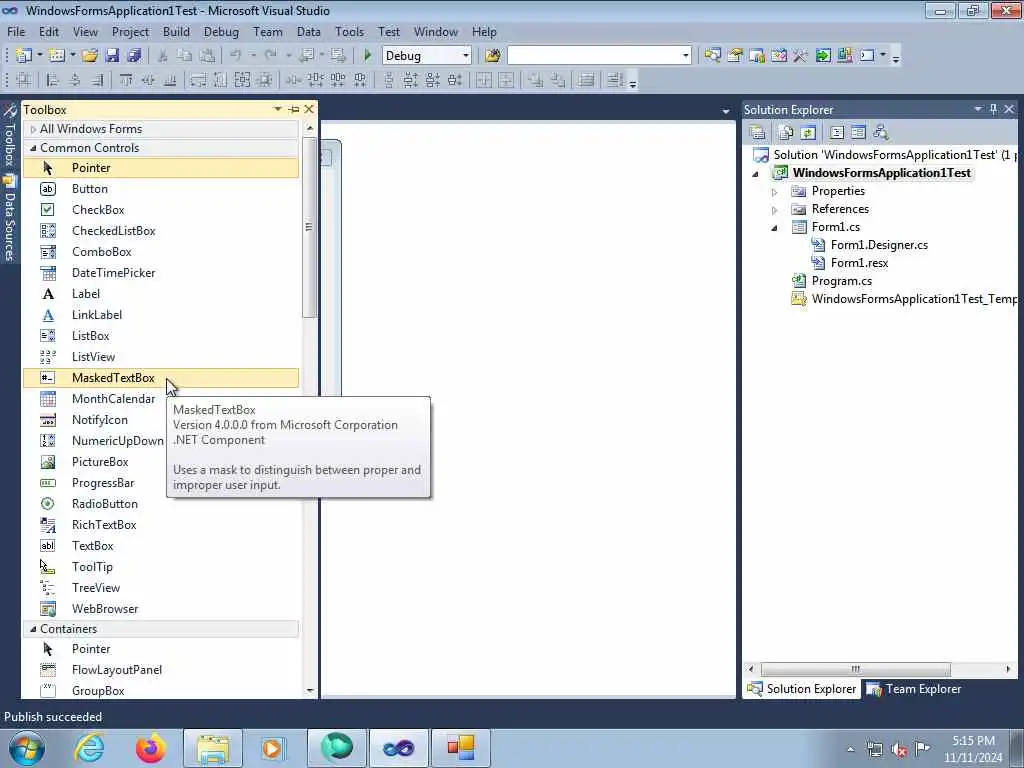Select the CheckBox control in Toolbox
The width and height of the screenshot is (1024, 768).
tap(161, 210)
